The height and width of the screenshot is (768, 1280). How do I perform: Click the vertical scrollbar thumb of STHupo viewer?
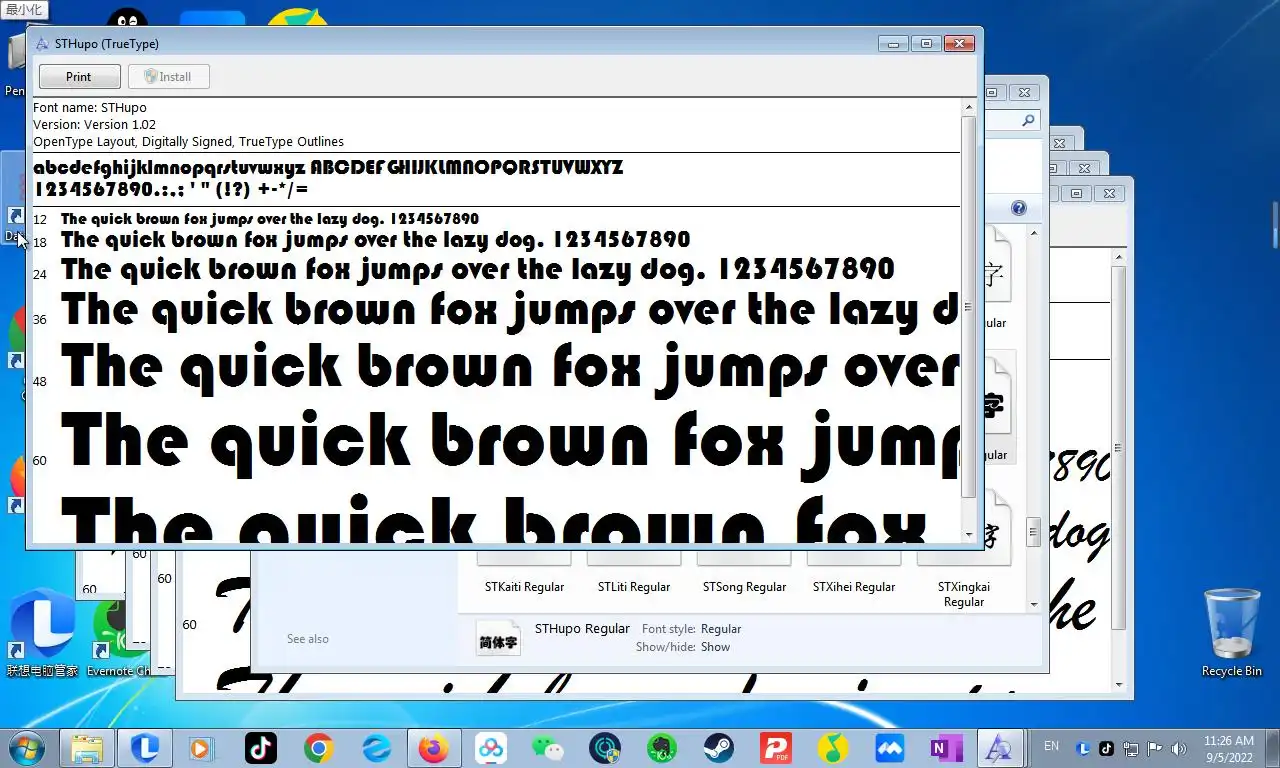[x=968, y=307]
